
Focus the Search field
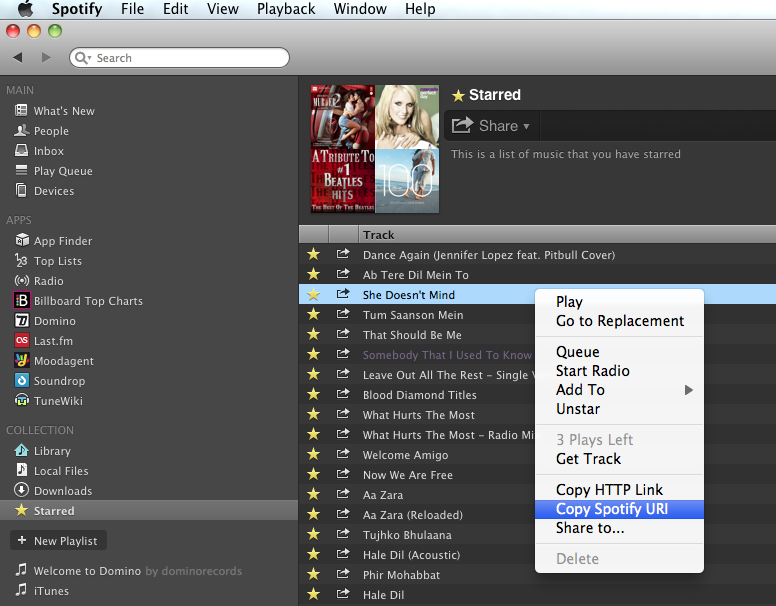coord(179,58)
